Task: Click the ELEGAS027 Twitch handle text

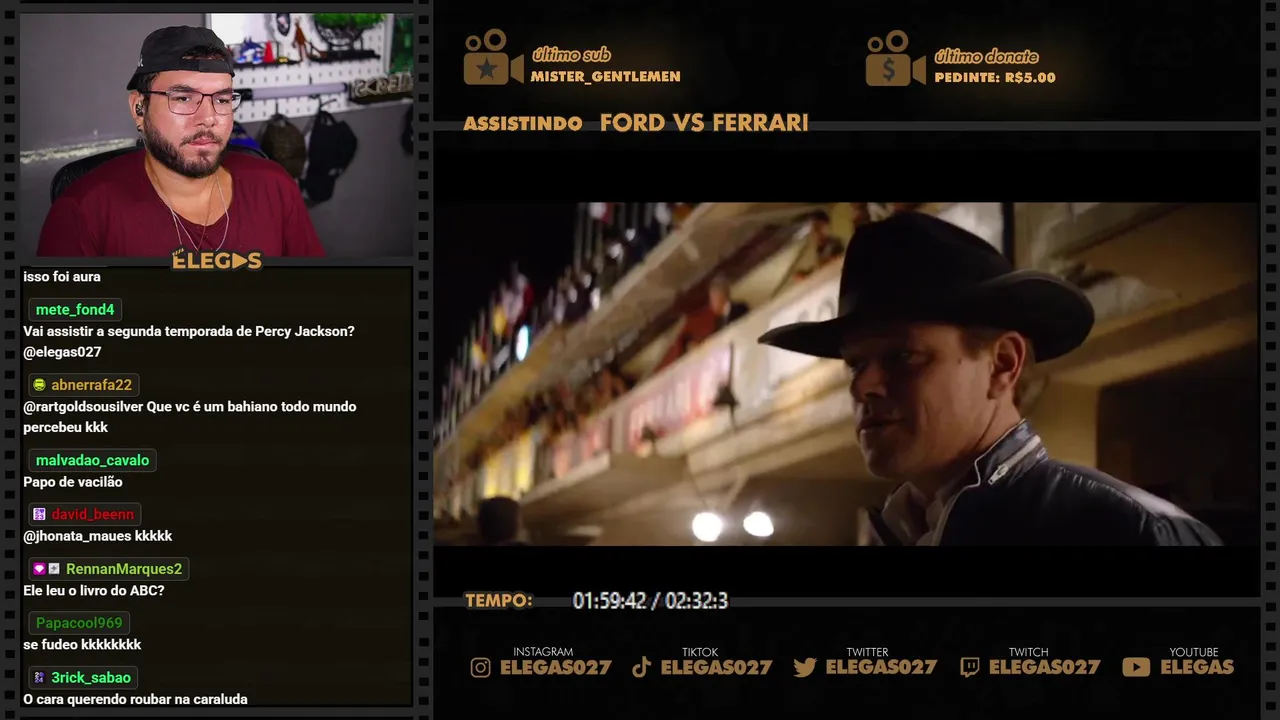Action: click(x=1044, y=668)
